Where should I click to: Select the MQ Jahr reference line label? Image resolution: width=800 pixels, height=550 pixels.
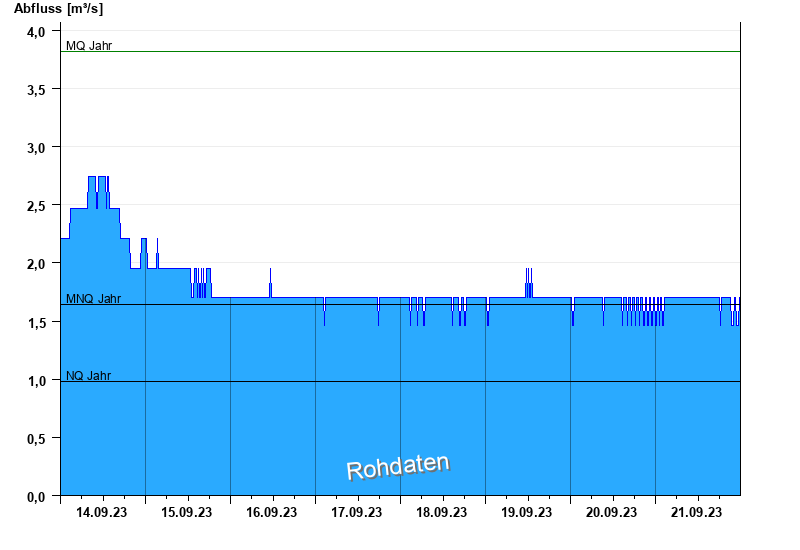coord(89,46)
